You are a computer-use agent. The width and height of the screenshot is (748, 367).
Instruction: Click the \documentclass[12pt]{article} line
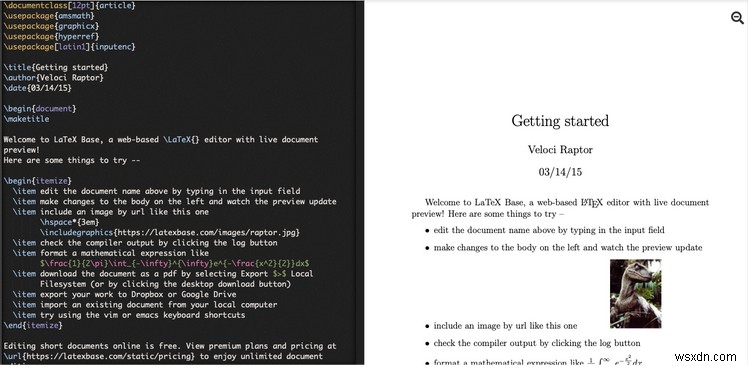70,5
